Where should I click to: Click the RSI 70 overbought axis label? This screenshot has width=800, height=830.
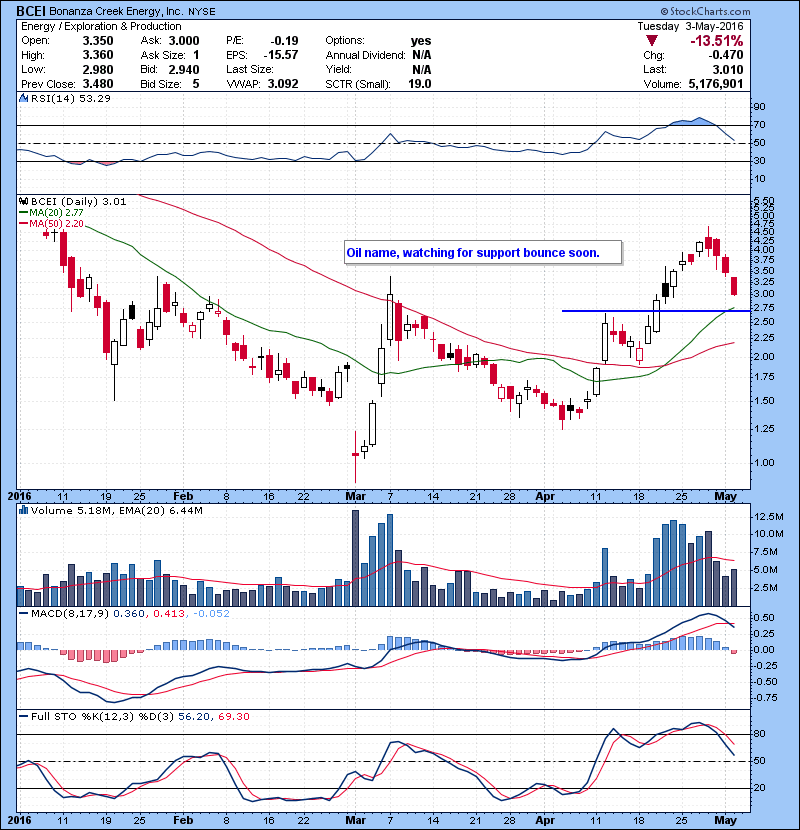click(x=759, y=125)
